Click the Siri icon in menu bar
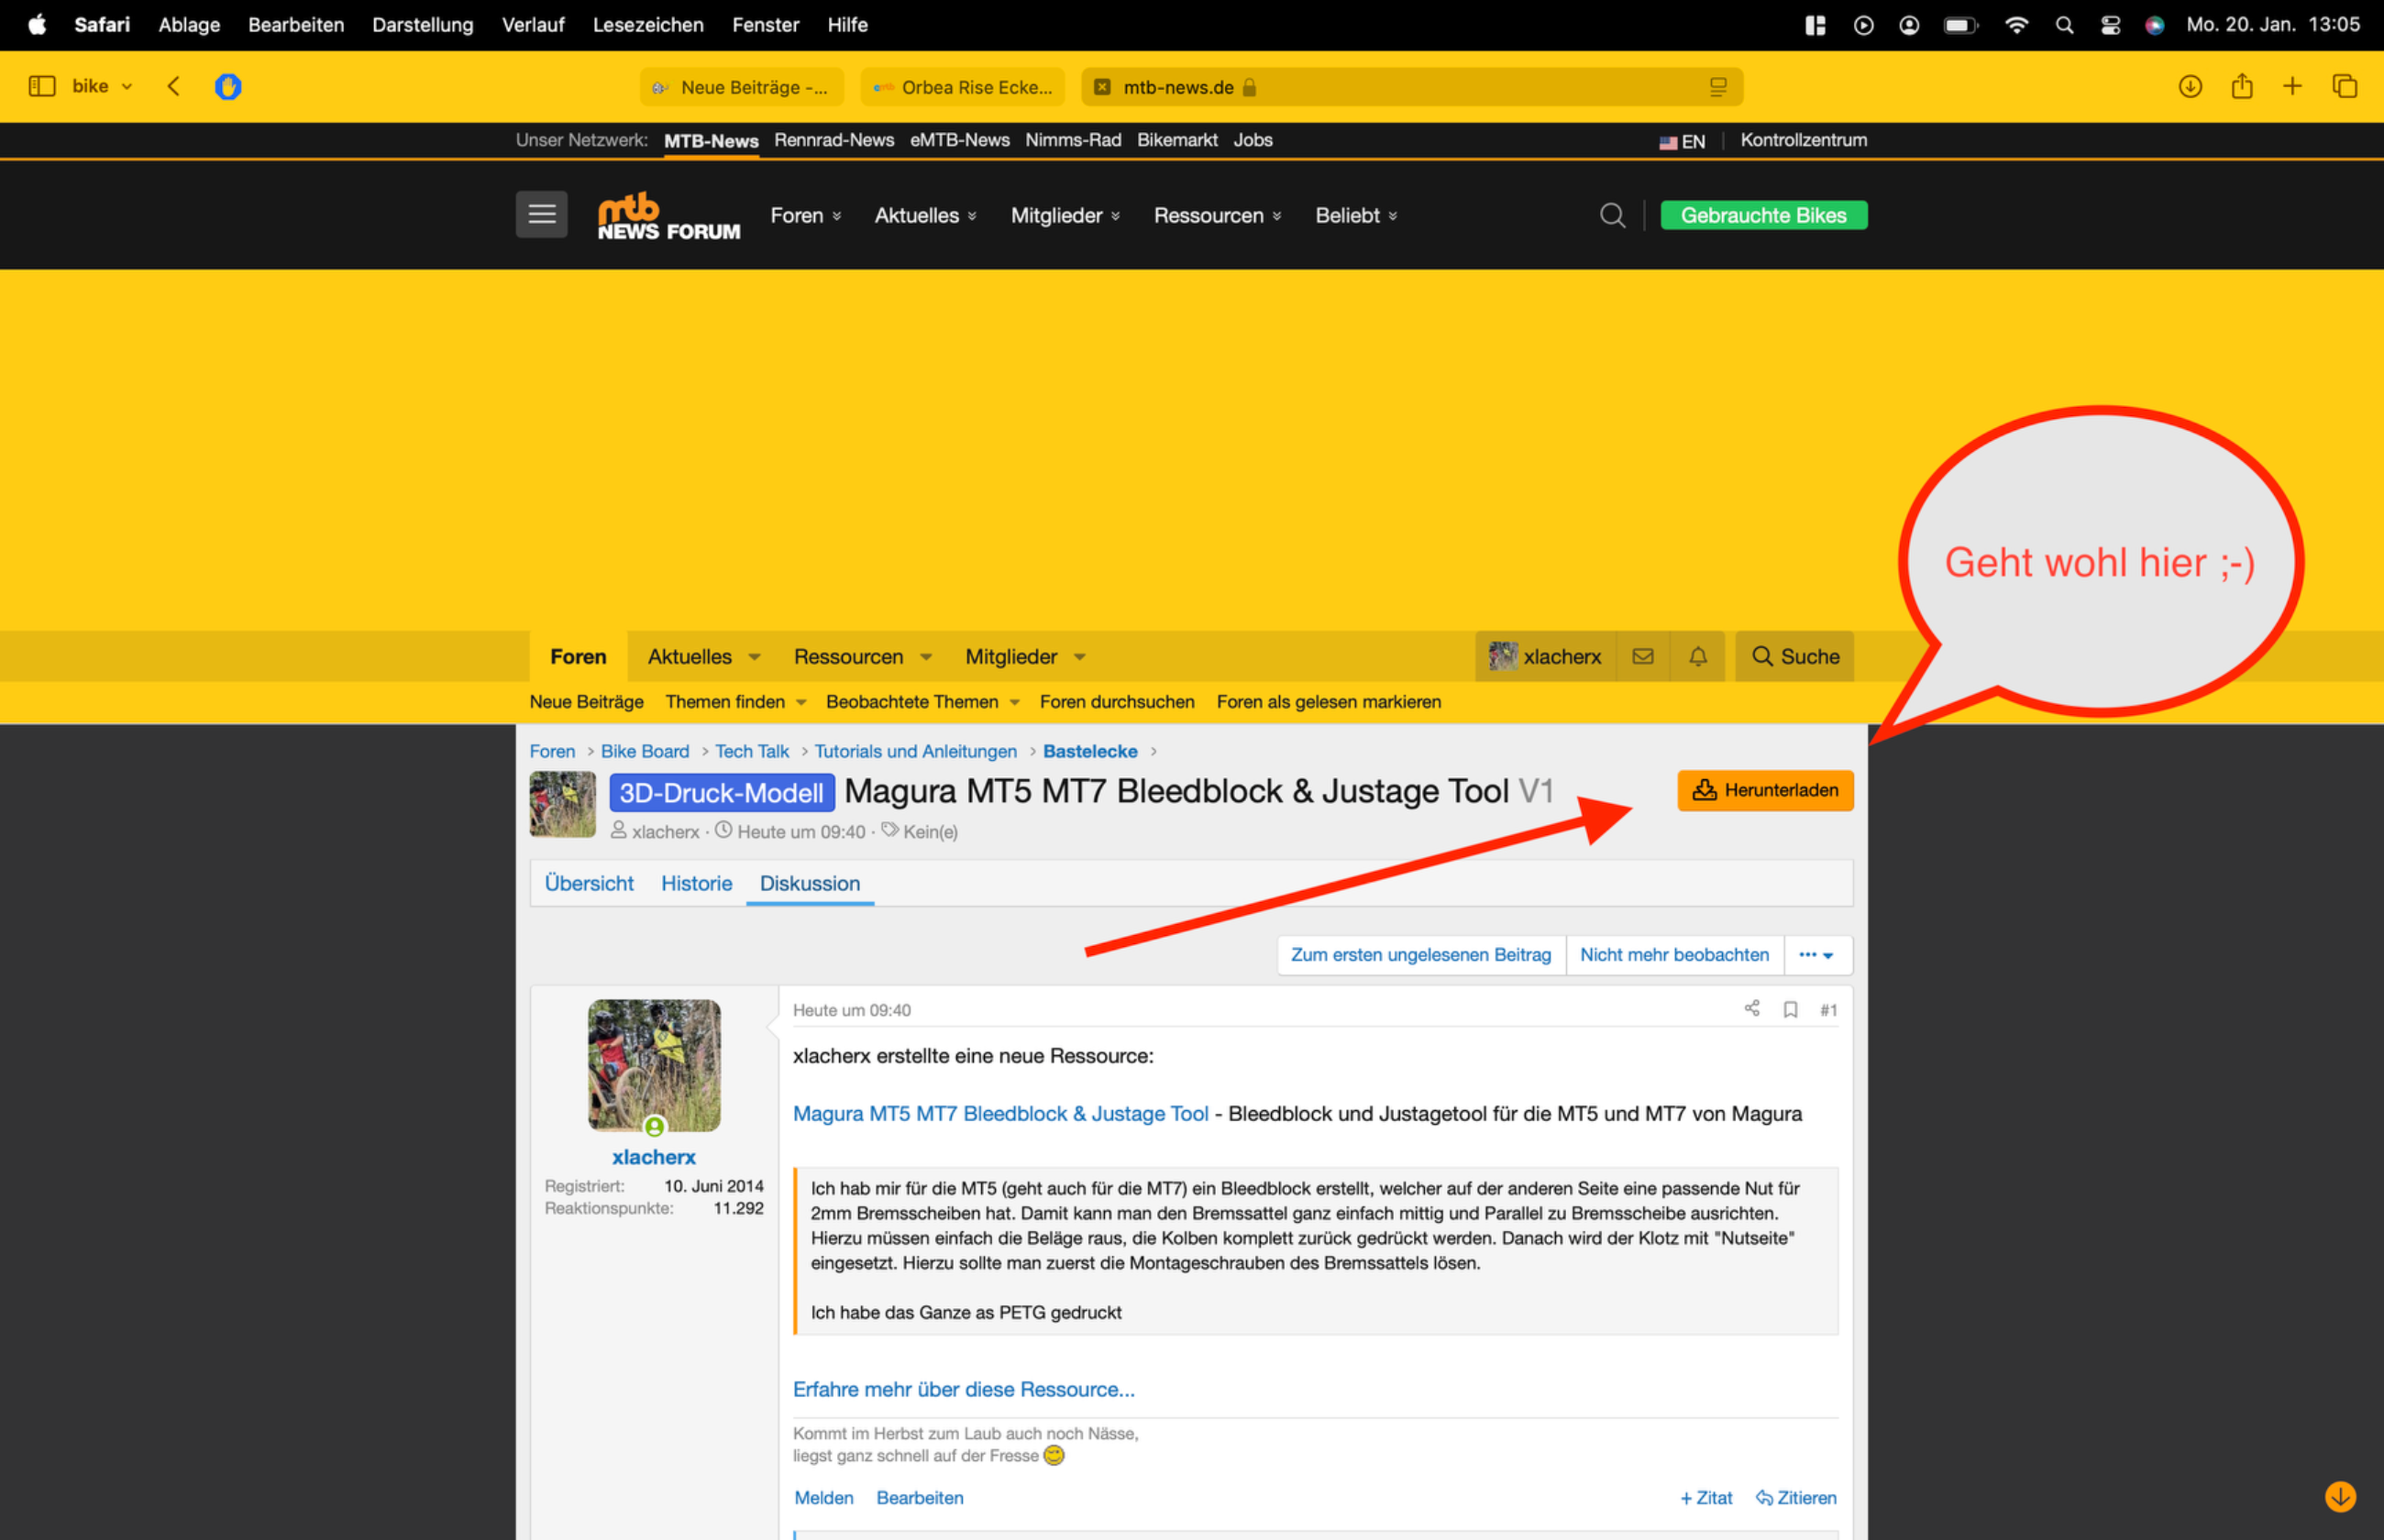2384x1540 pixels. 2155,25
